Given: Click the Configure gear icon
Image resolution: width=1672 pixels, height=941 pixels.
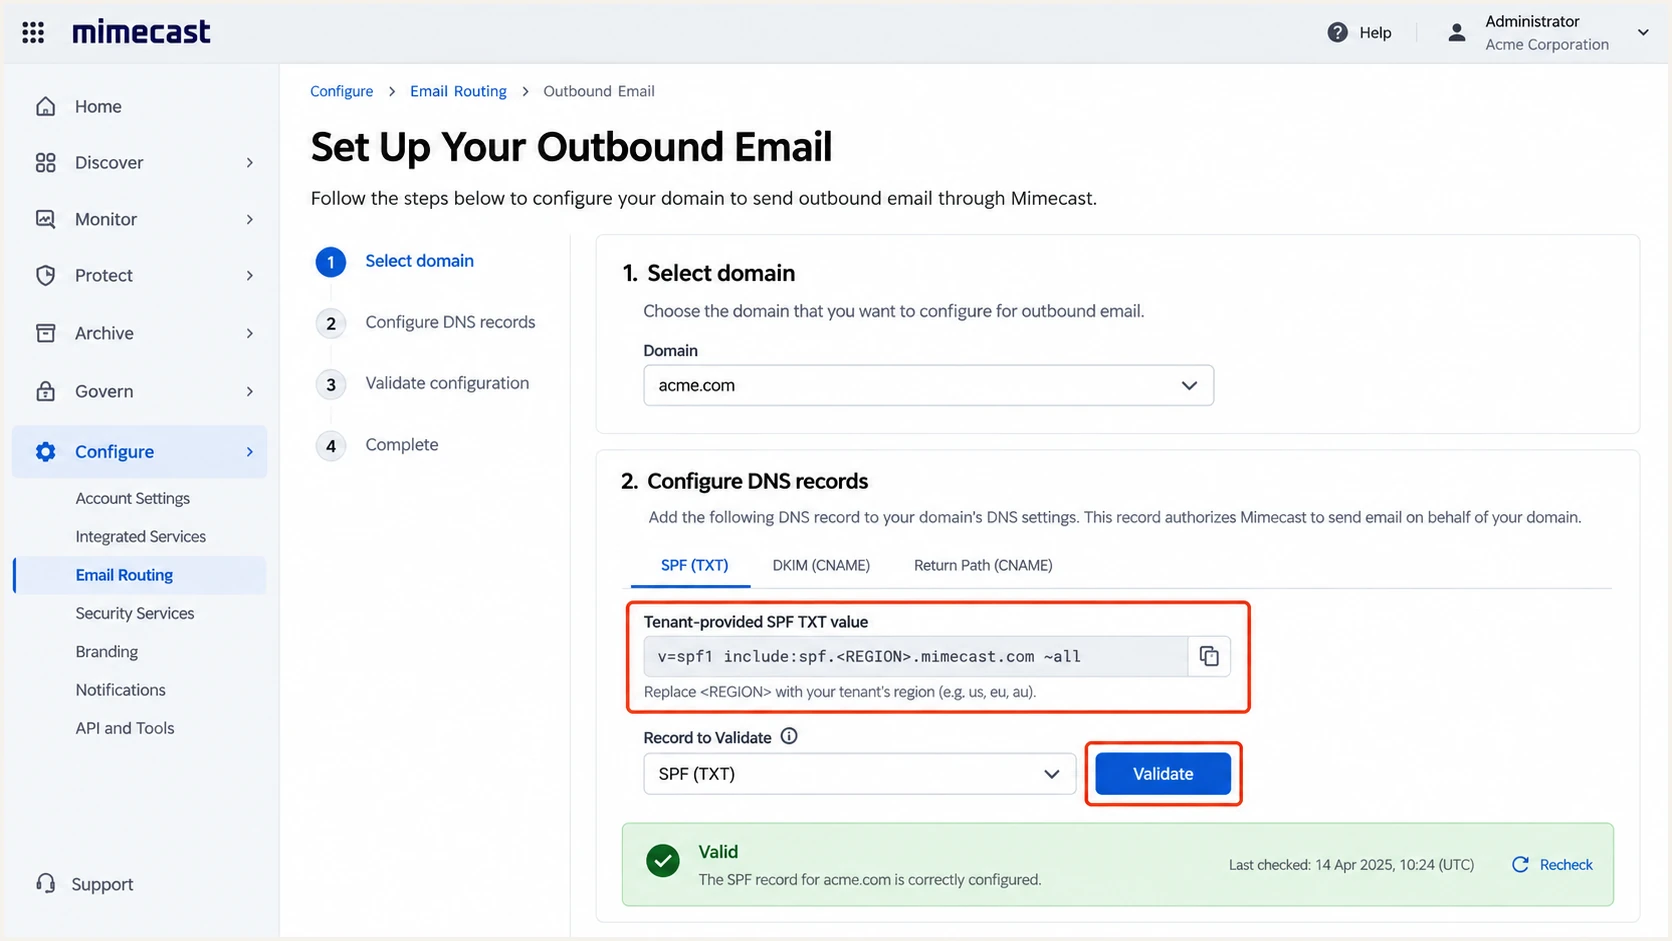Looking at the screenshot, I should 46,451.
